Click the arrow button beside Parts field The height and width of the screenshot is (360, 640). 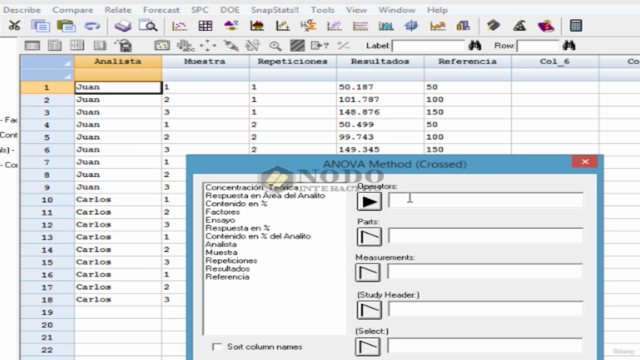(369, 237)
